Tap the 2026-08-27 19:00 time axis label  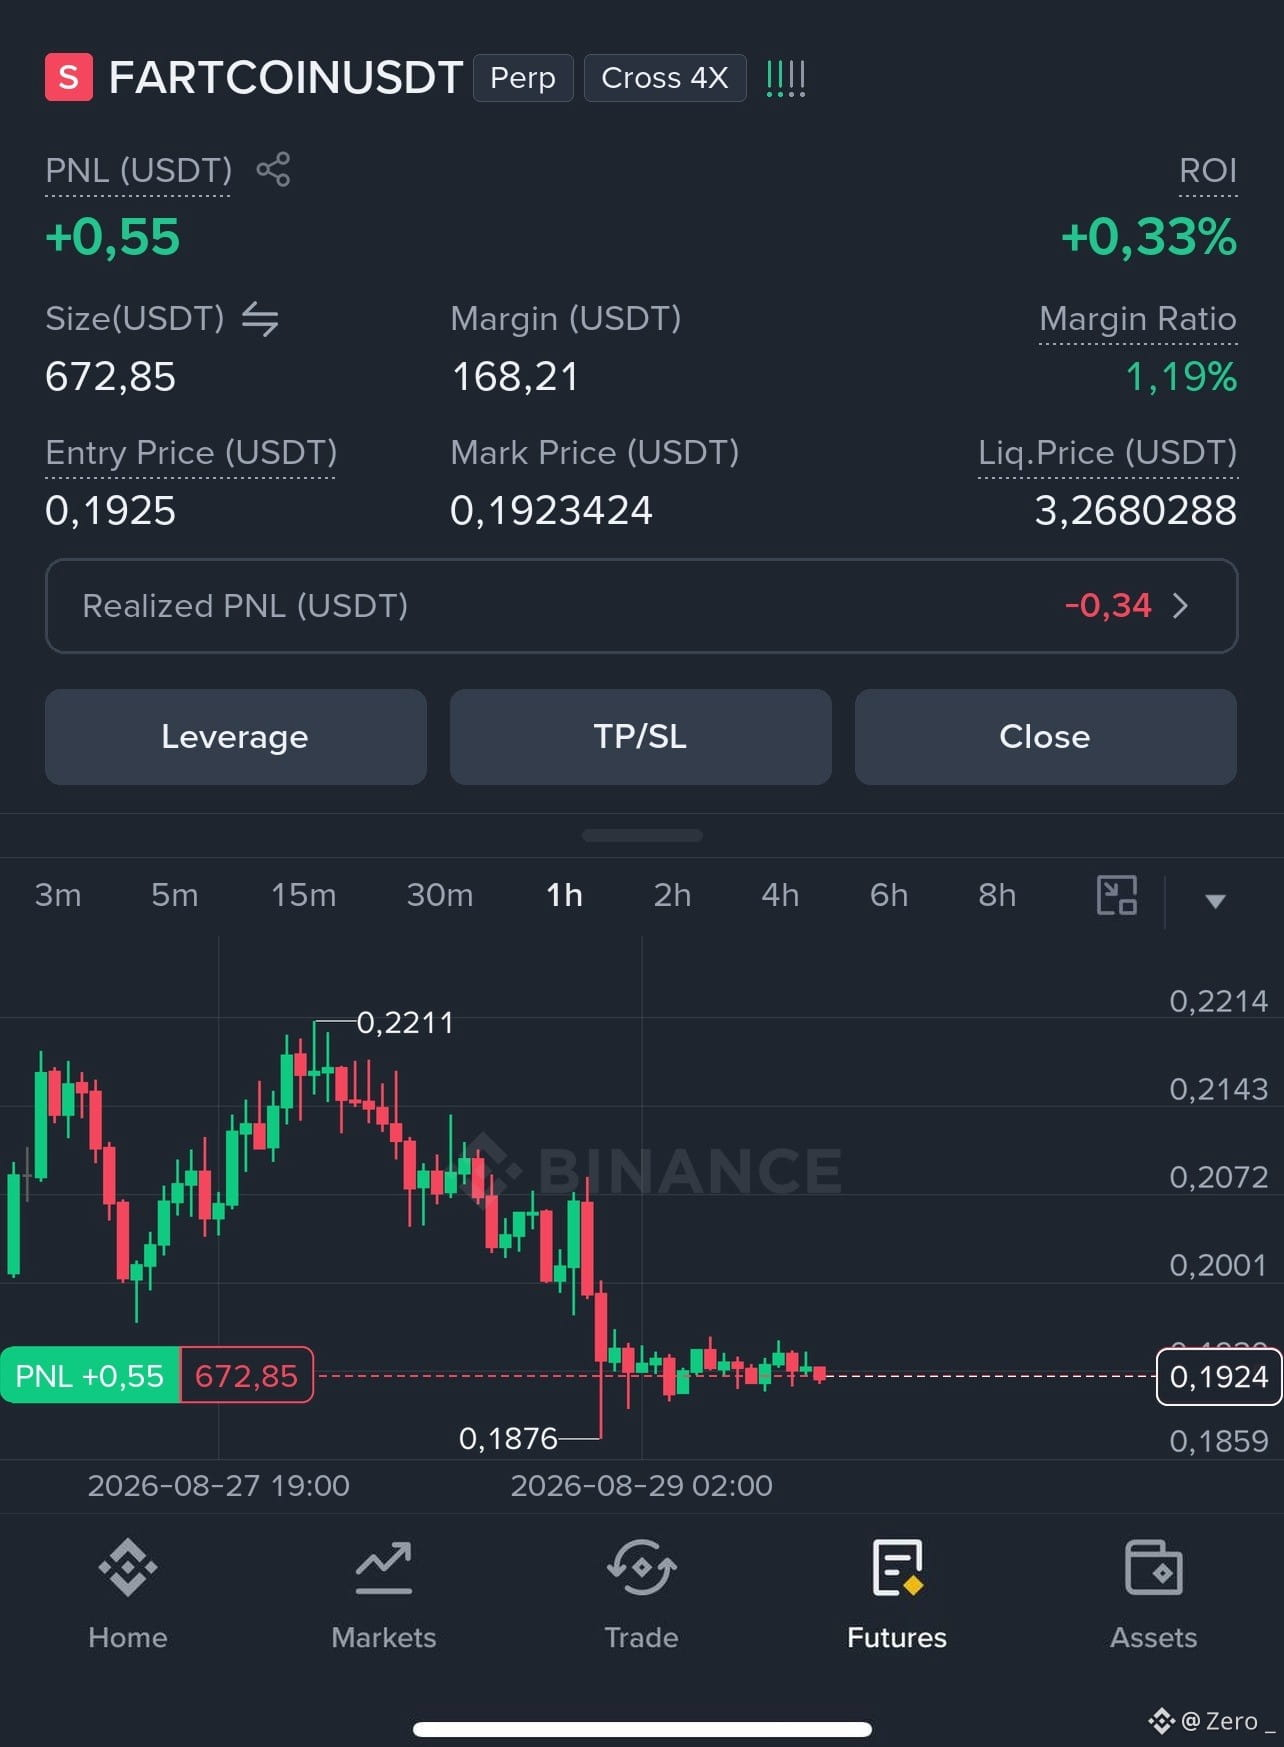pyautogui.click(x=218, y=1485)
